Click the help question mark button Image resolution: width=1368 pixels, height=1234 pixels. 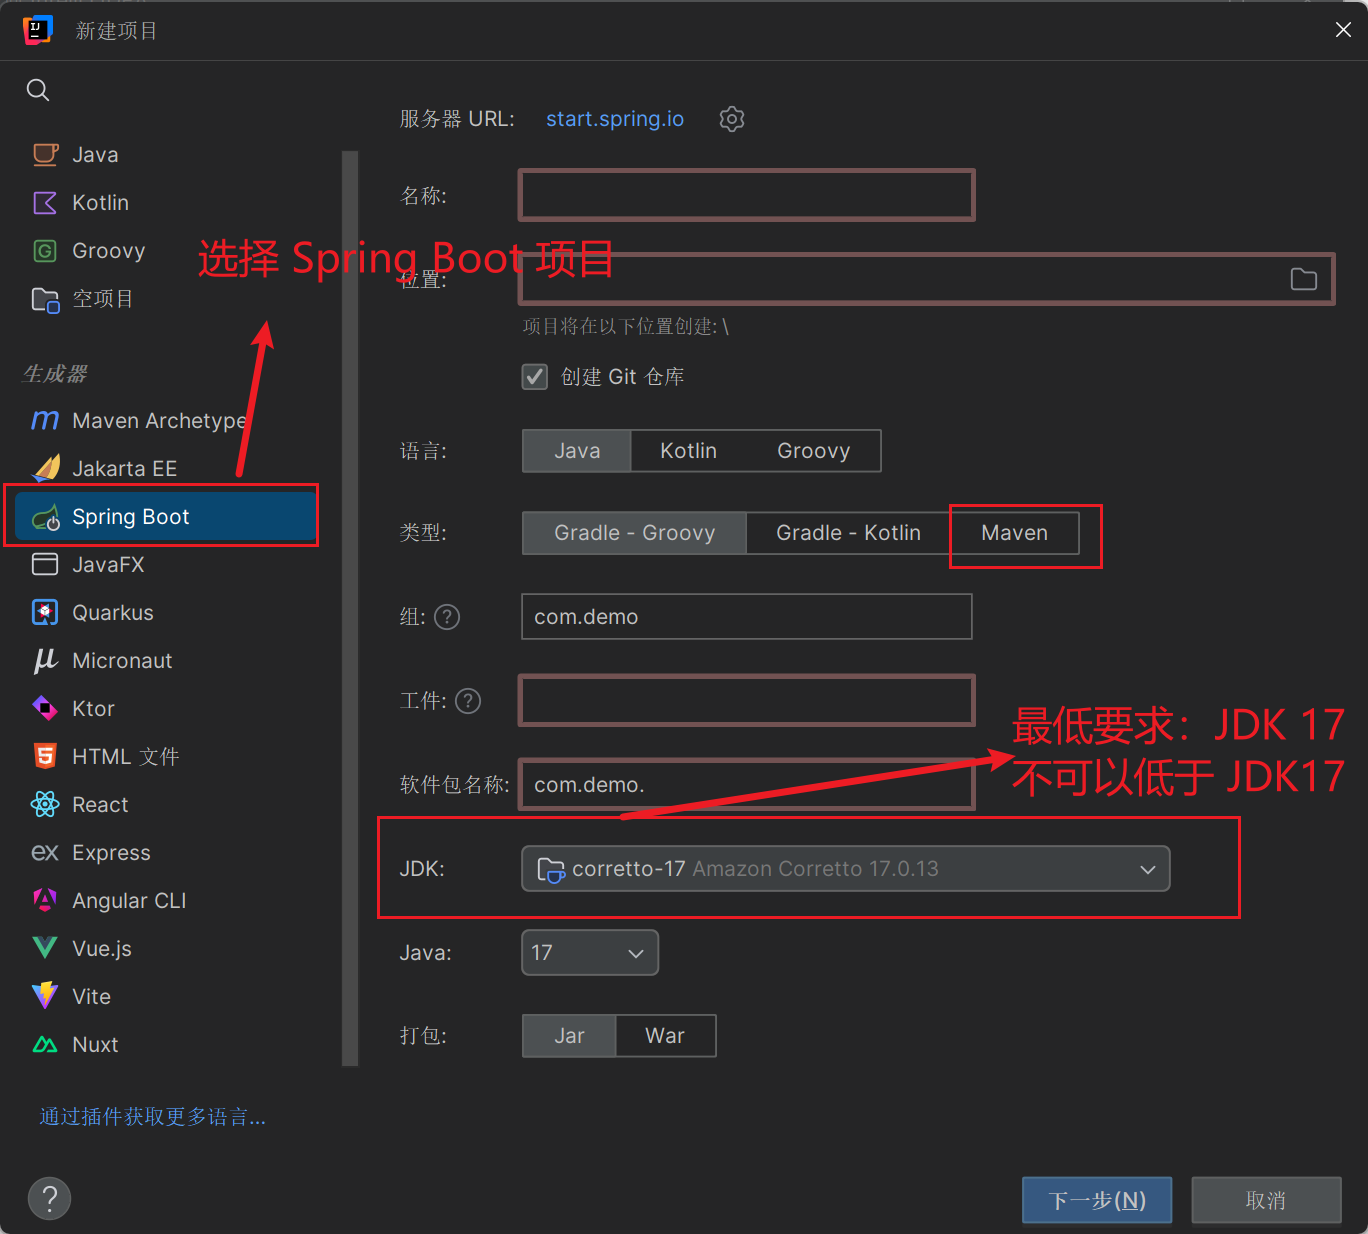tap(50, 1198)
